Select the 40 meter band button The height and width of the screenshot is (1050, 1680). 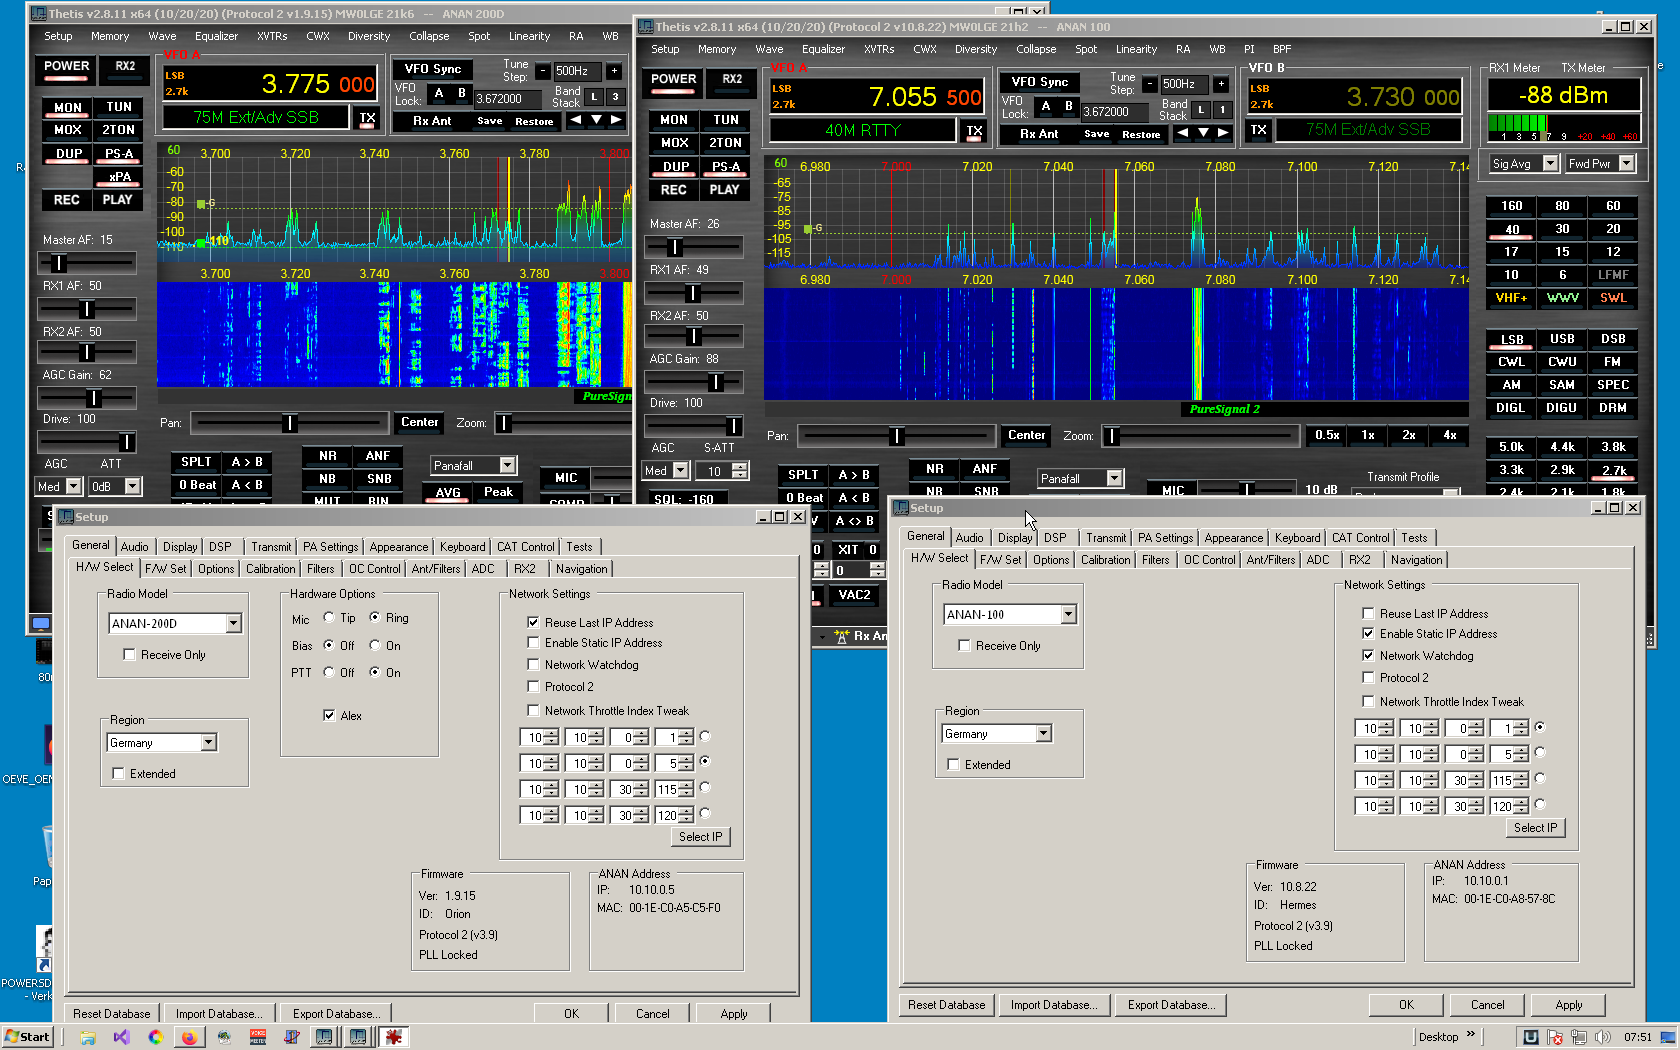coord(1512,230)
